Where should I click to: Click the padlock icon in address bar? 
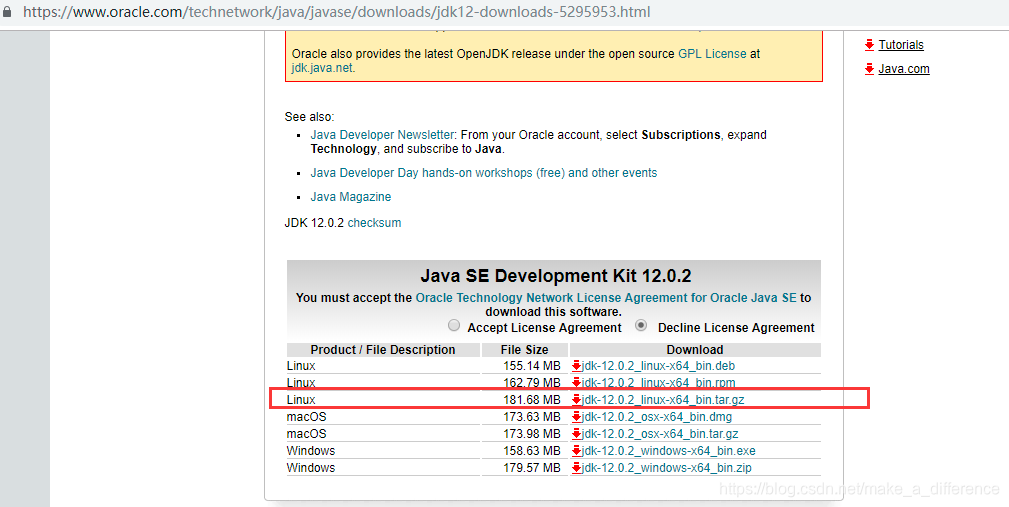(x=7, y=12)
